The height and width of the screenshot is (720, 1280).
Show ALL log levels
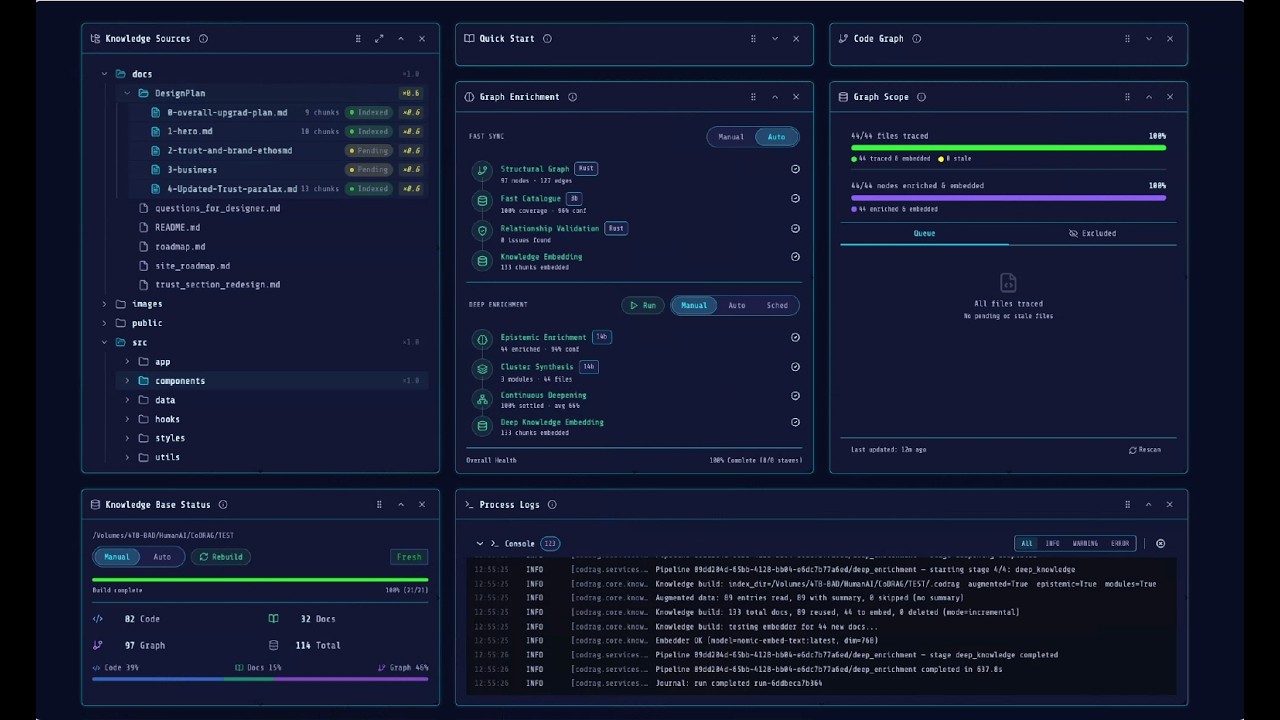point(1026,544)
